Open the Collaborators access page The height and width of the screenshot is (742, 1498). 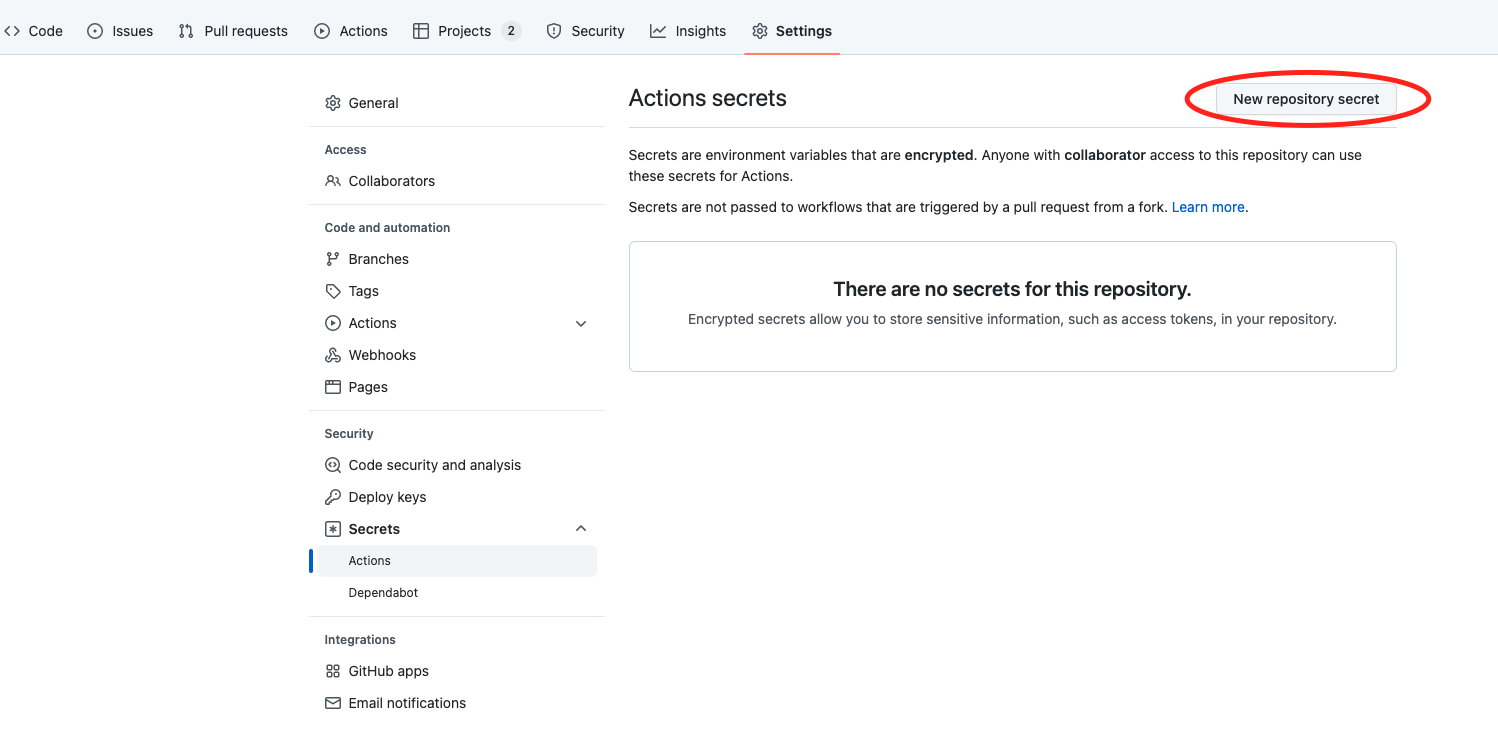tap(392, 181)
